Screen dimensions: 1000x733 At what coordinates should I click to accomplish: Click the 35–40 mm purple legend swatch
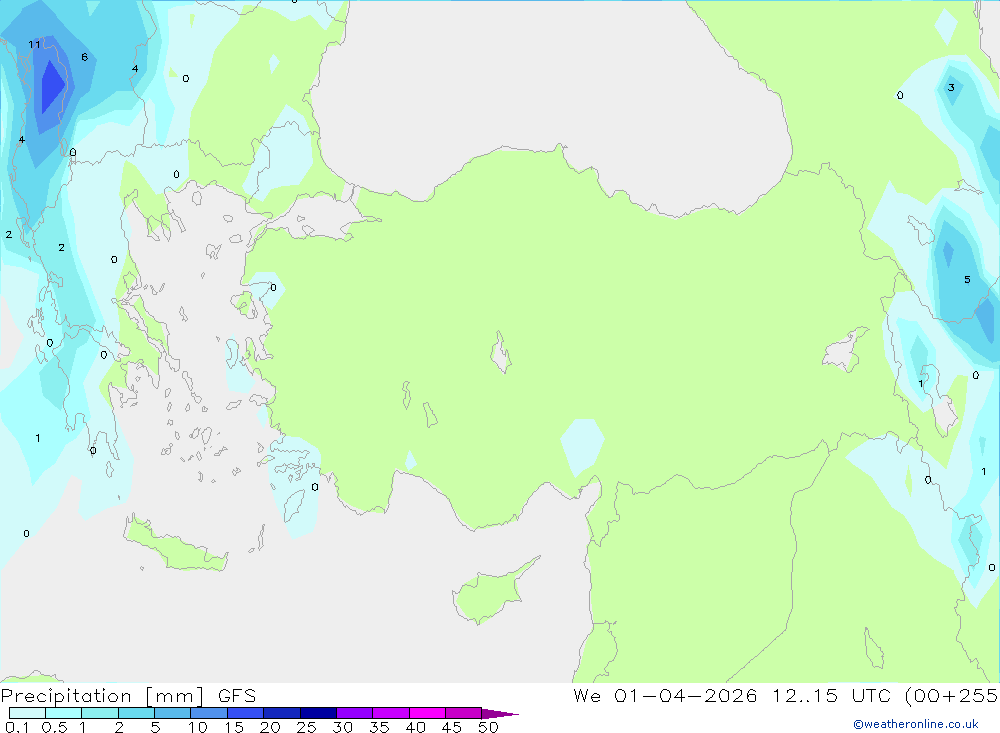coord(390,713)
